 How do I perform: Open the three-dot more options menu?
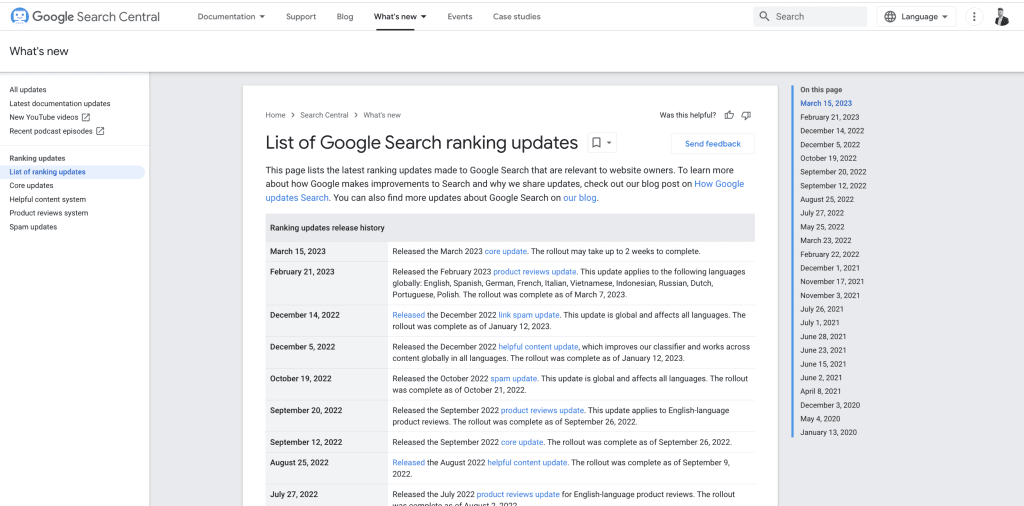pyautogui.click(x=974, y=16)
